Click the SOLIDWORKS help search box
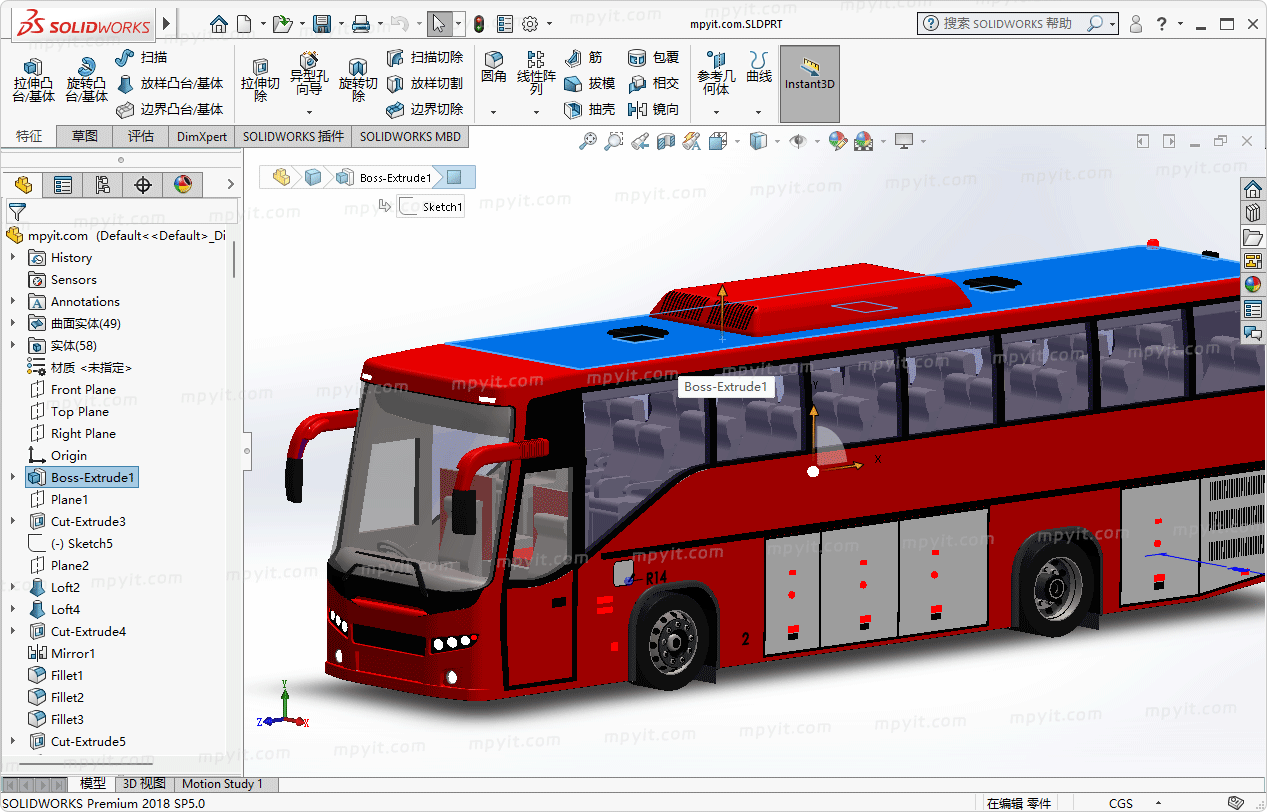This screenshot has height=812, width=1267. [x=1018, y=23]
